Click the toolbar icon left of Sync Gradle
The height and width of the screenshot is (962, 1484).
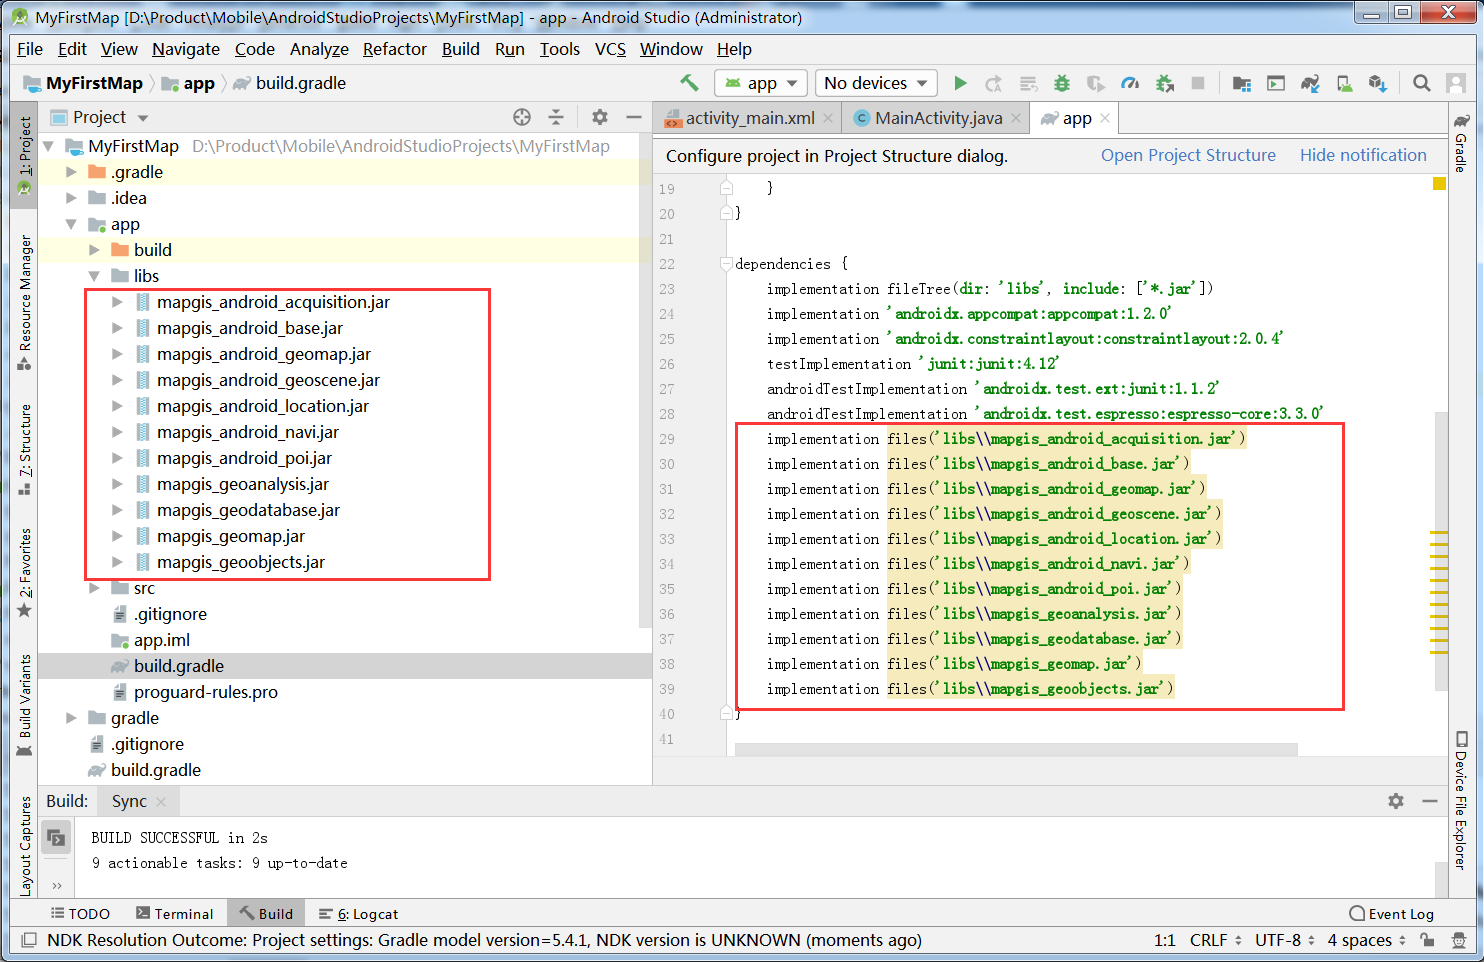pos(1276,83)
